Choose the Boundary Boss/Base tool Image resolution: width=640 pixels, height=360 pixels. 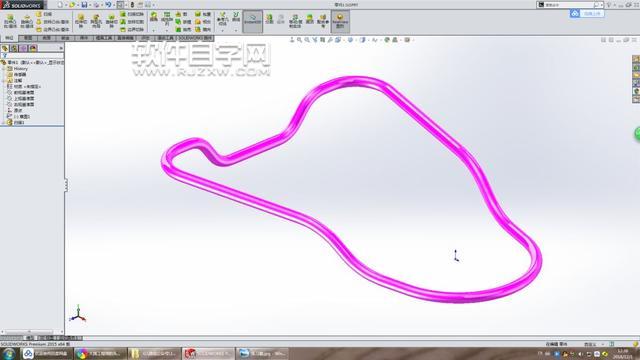coord(52,30)
